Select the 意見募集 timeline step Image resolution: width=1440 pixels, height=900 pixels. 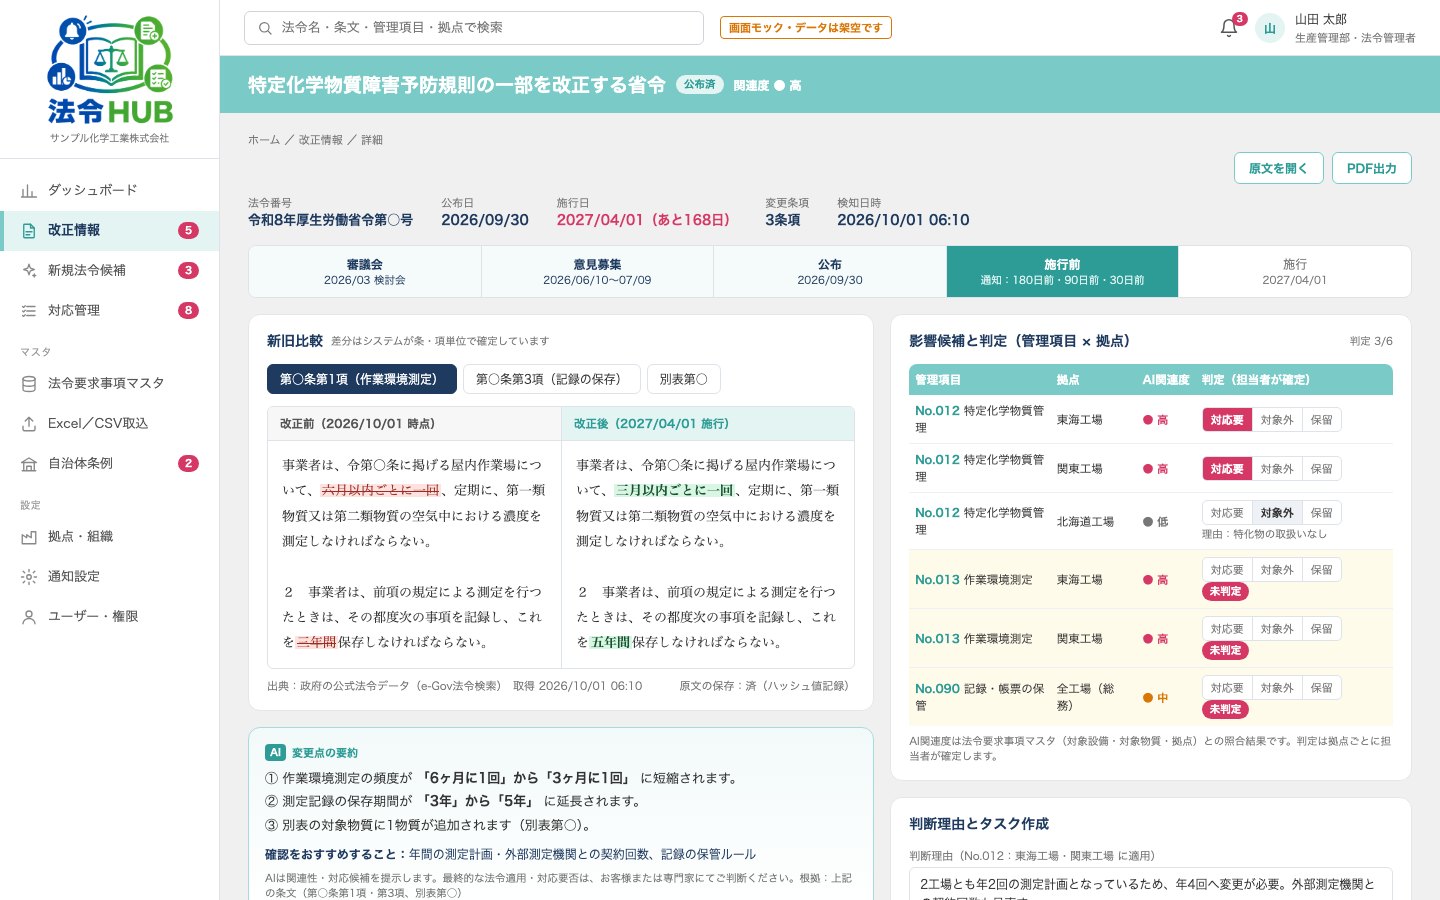[597, 272]
